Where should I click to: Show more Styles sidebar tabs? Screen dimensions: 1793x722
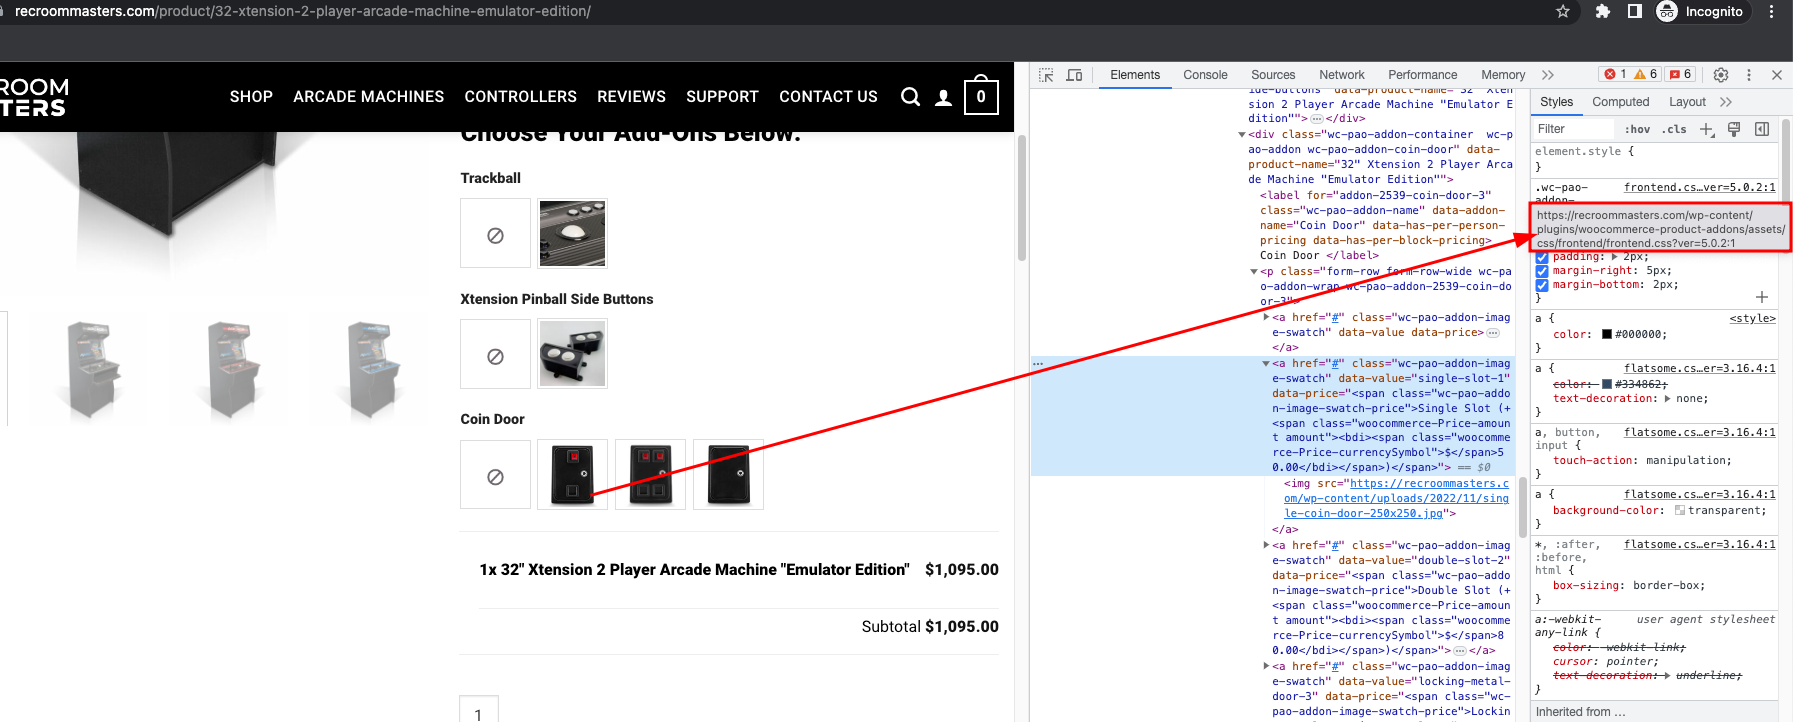click(x=1726, y=102)
